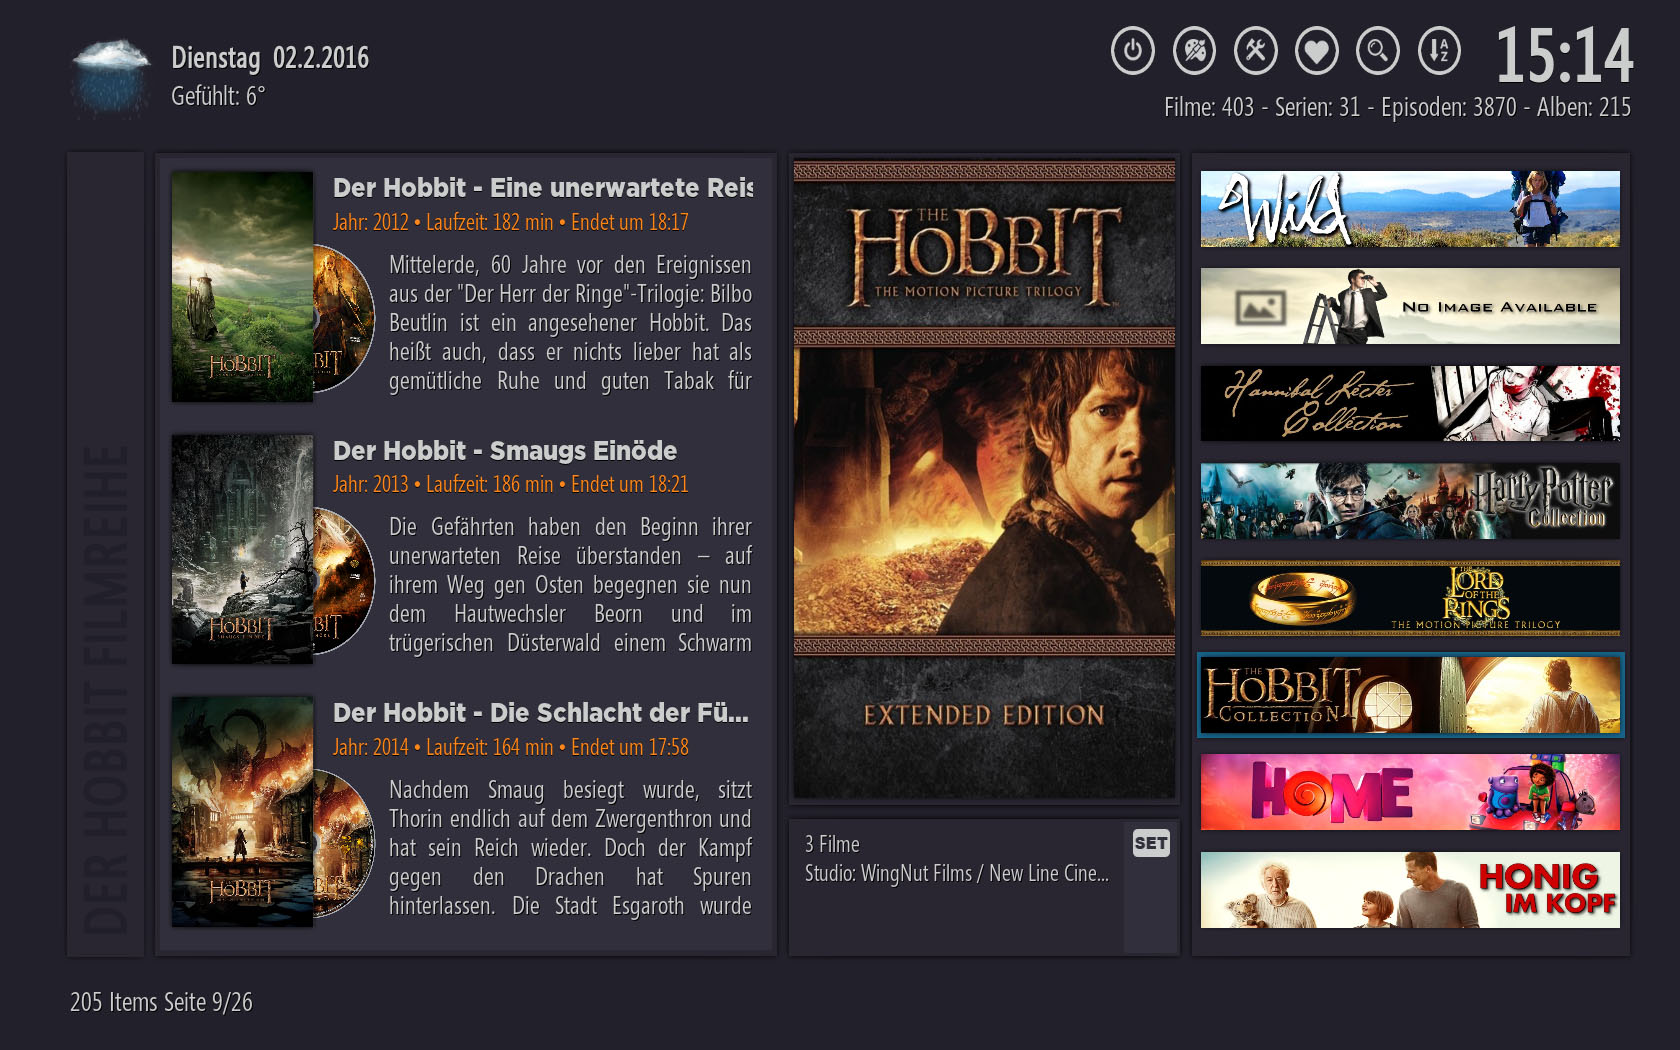The height and width of the screenshot is (1050, 1680).
Task: Select the Hobbit Collection banner
Action: pos(1410,695)
